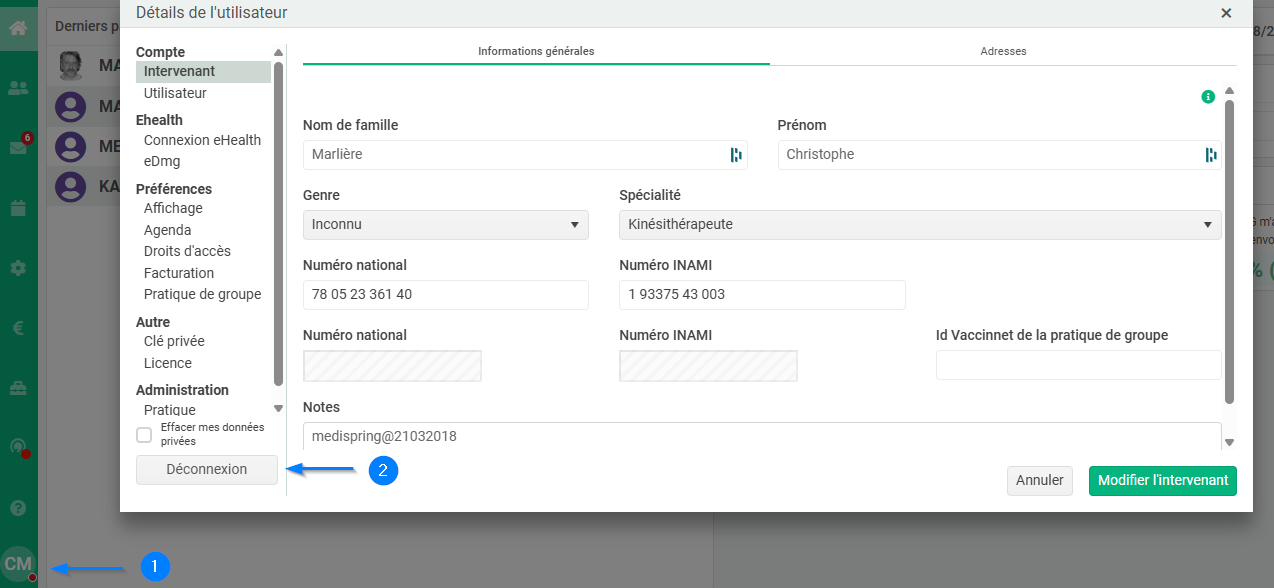Screen dimensions: 1274x588
Task: Open Pratique de groupe preferences
Action: point(202,294)
